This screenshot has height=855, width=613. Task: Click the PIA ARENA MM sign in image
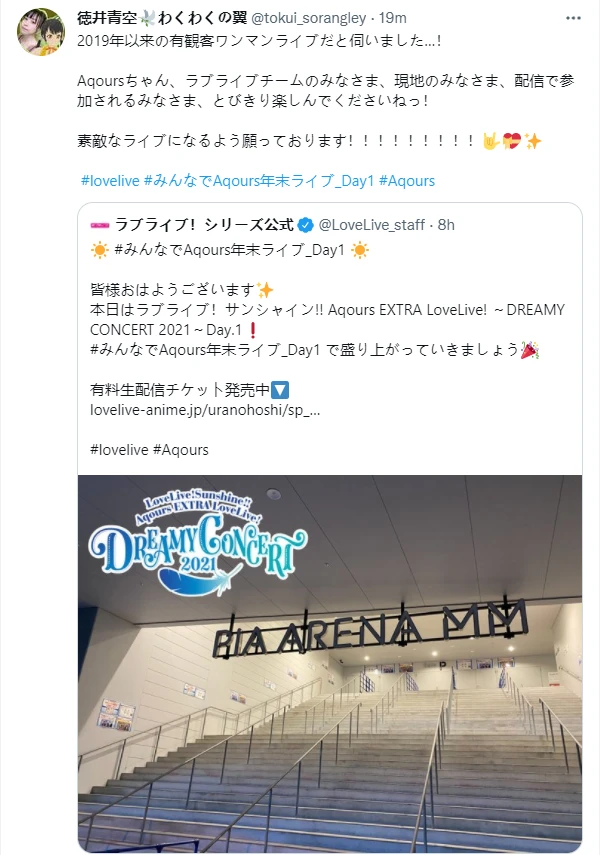coord(370,629)
